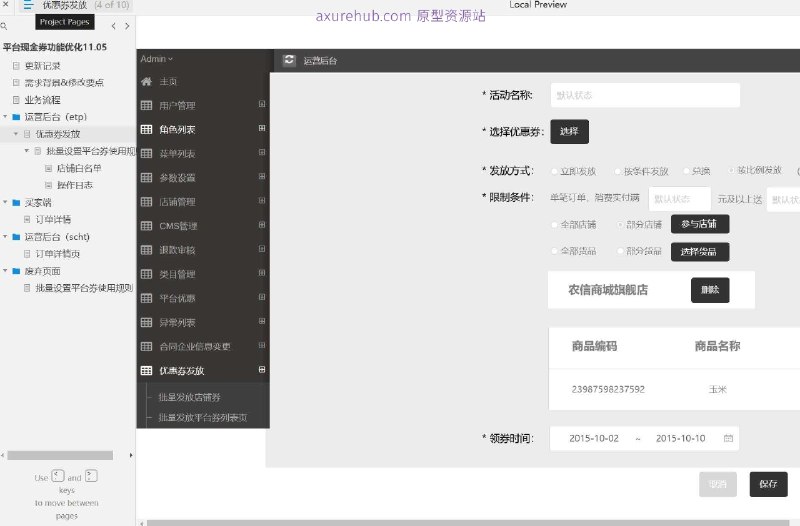Delete the 农信商城旗舰店 entry
Viewport: 800px width, 526px height.
pos(710,290)
